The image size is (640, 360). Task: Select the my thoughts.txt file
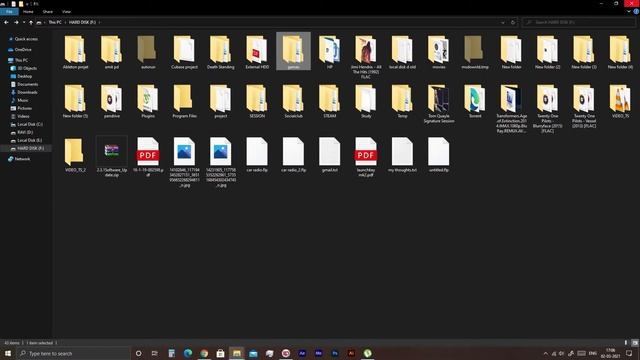(402, 154)
